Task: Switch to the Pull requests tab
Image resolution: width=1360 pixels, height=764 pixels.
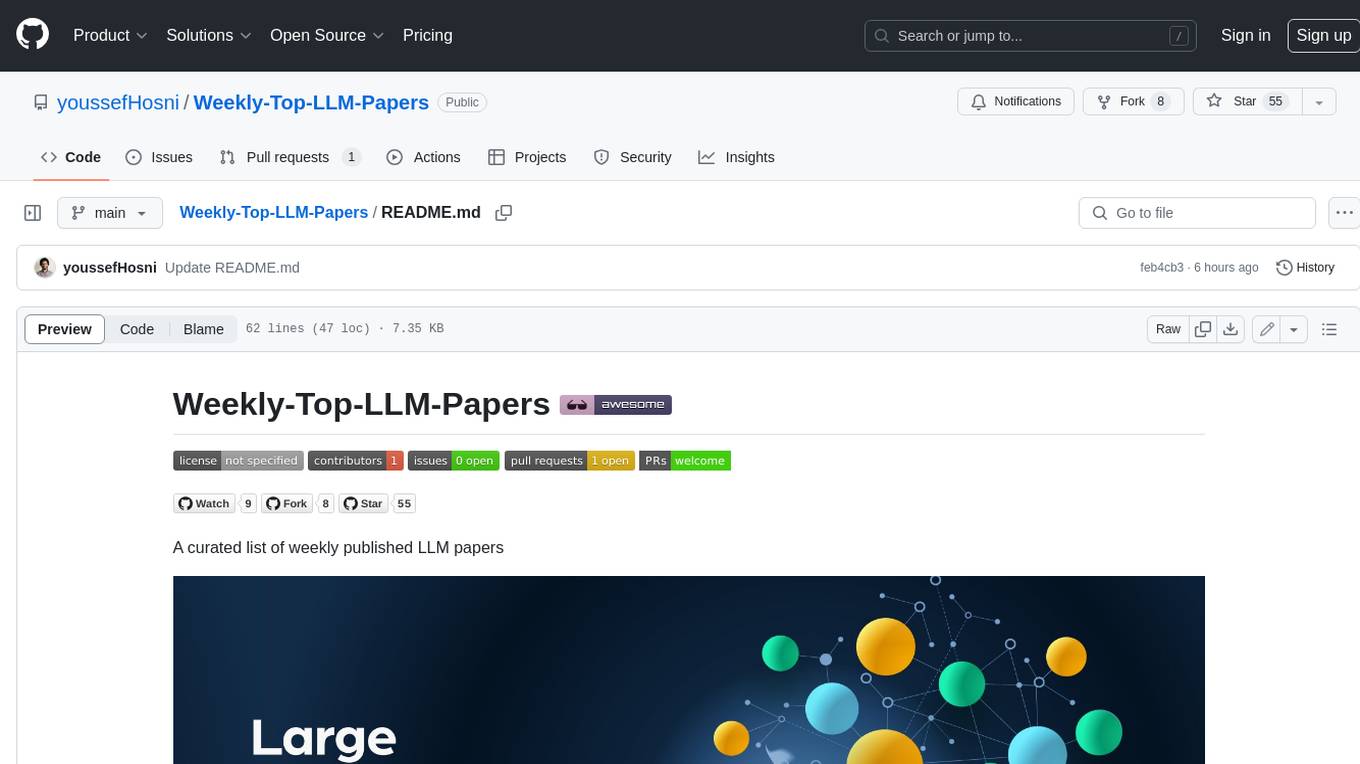Action: [x=290, y=157]
